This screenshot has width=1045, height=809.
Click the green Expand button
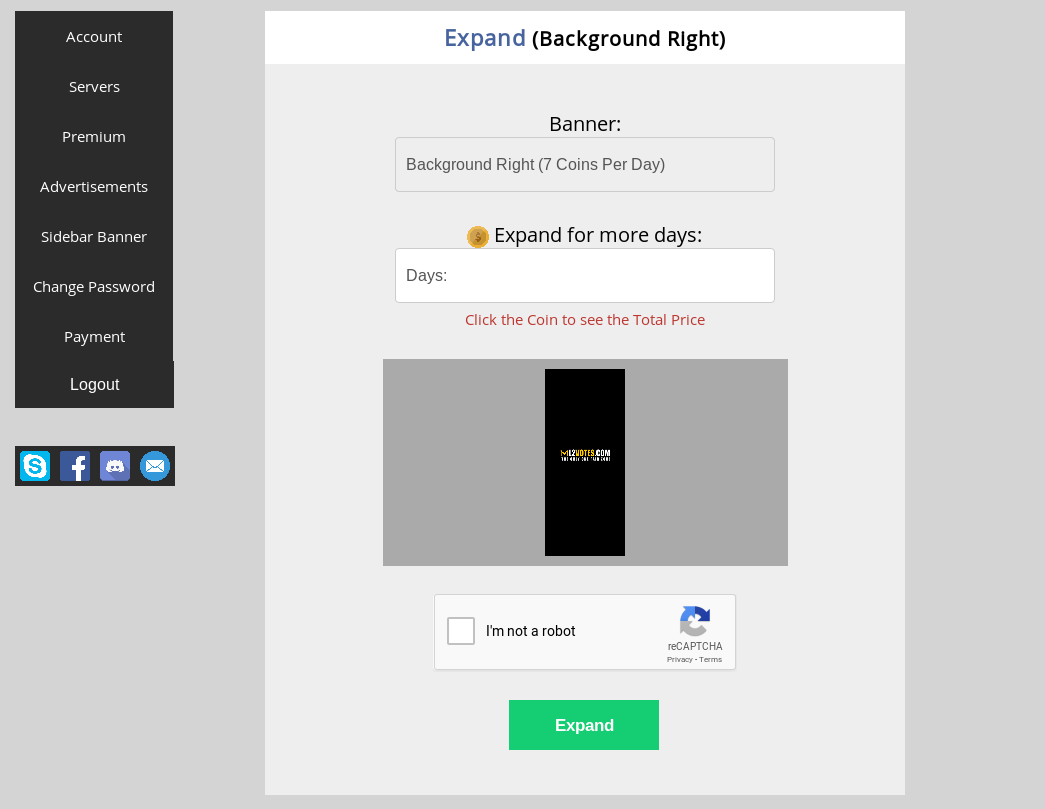(584, 725)
